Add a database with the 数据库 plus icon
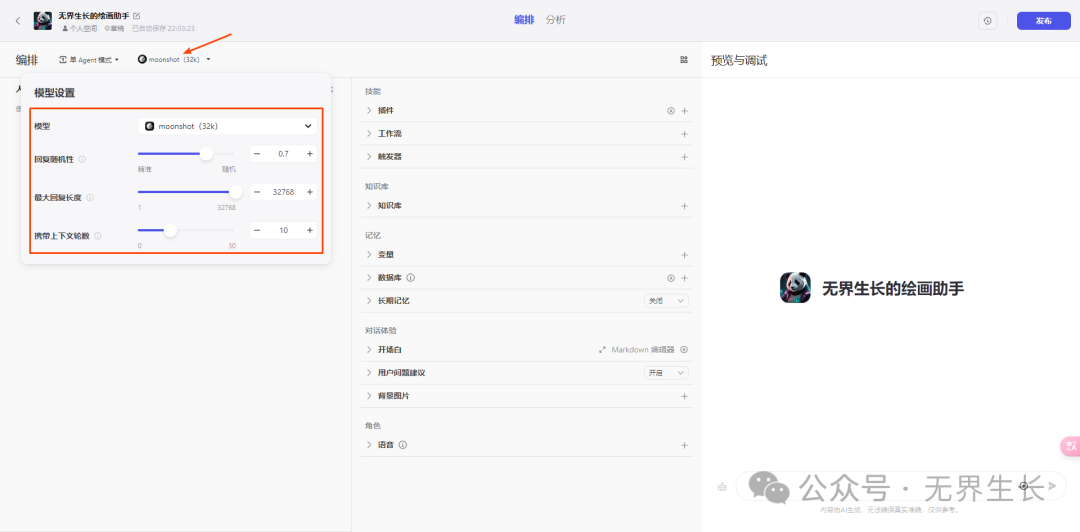The height and width of the screenshot is (532, 1080). (685, 278)
